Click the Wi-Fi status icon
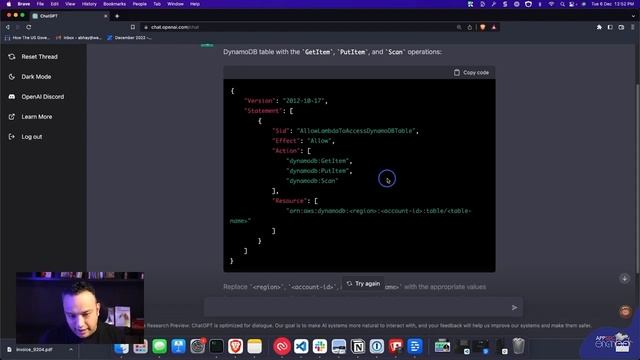This screenshot has height=360, width=640. pyautogui.click(x=551, y=4)
